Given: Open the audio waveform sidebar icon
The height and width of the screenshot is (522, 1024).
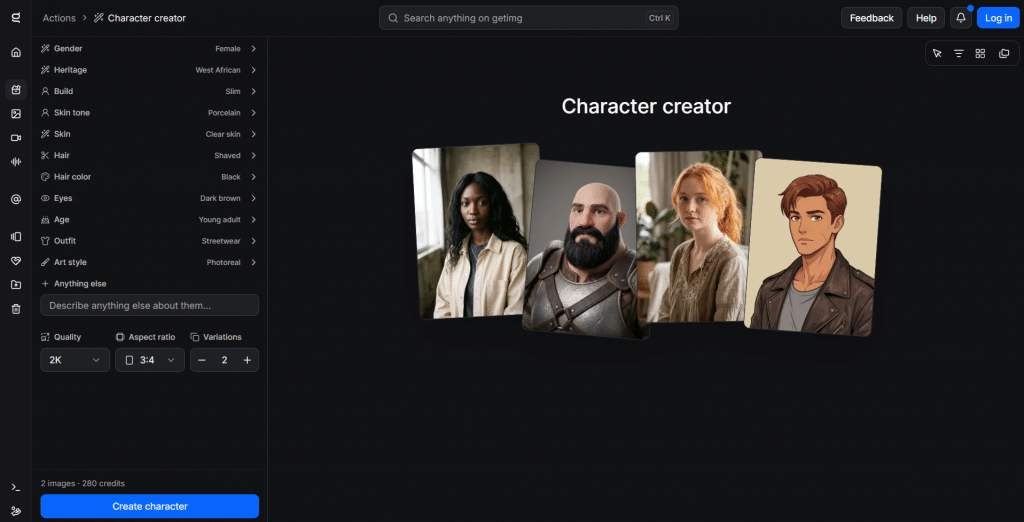Looking at the screenshot, I should coord(16,162).
